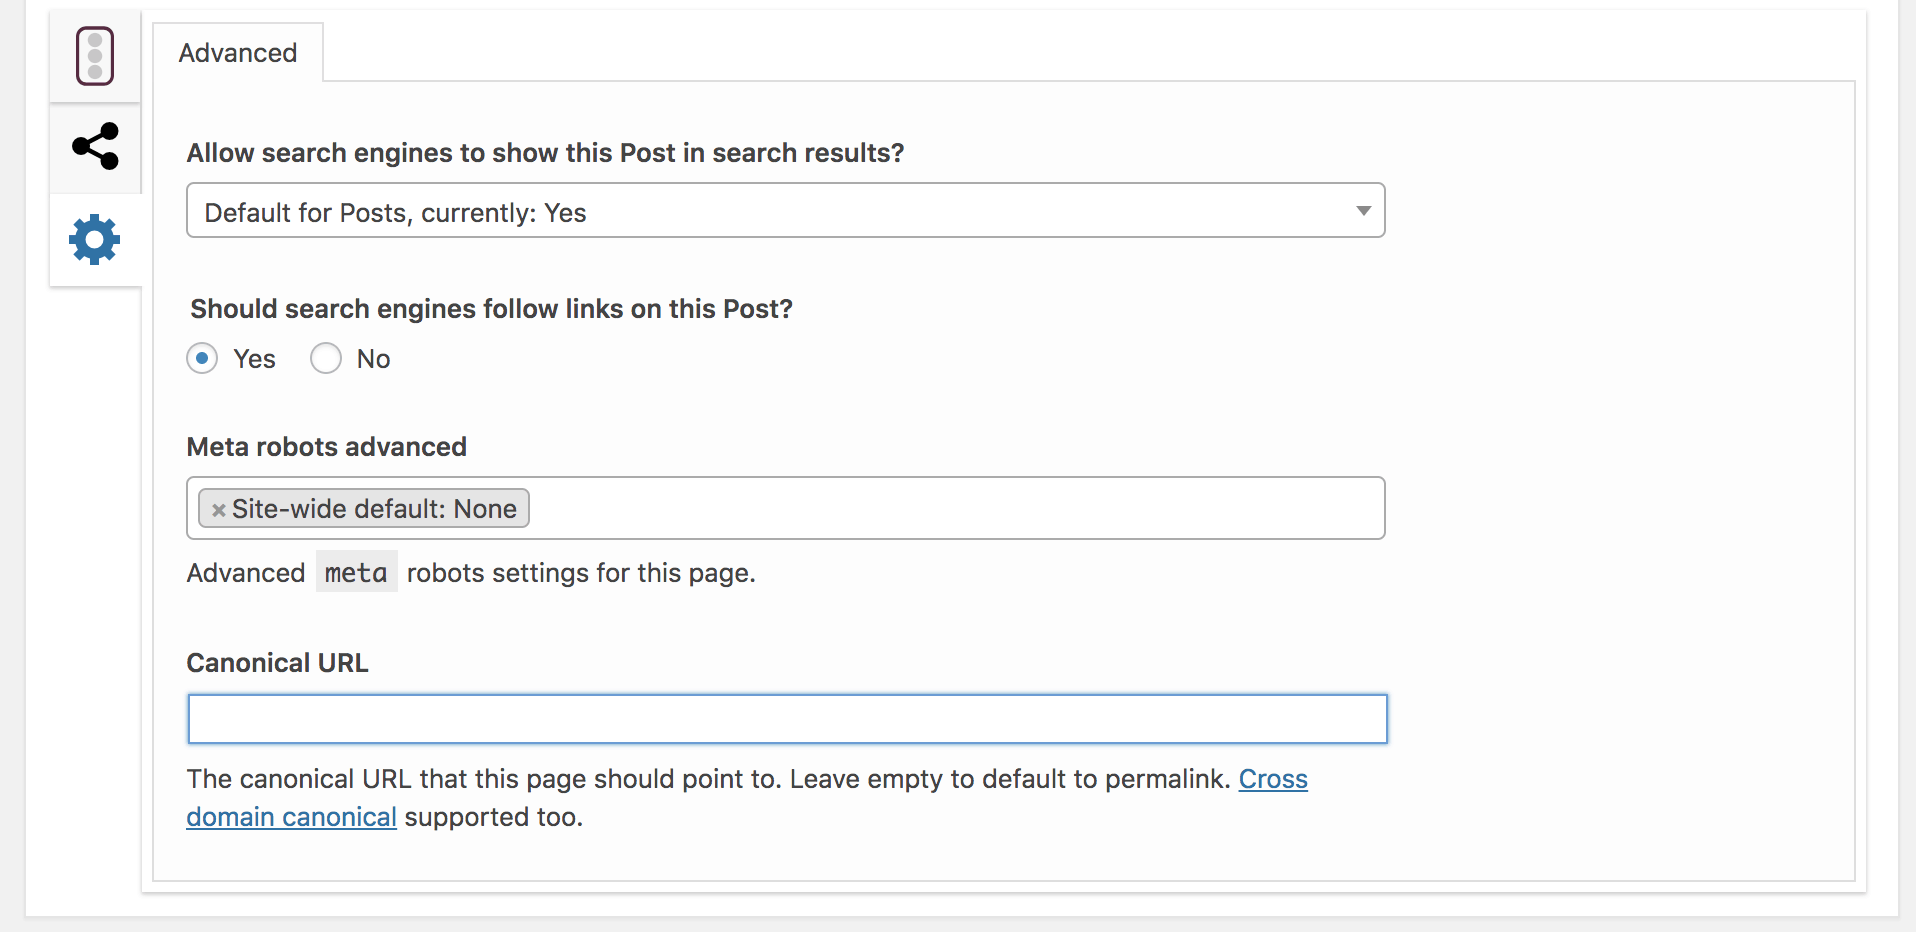1916x932 pixels.
Task: Open the social share settings icon
Action: tap(95, 147)
